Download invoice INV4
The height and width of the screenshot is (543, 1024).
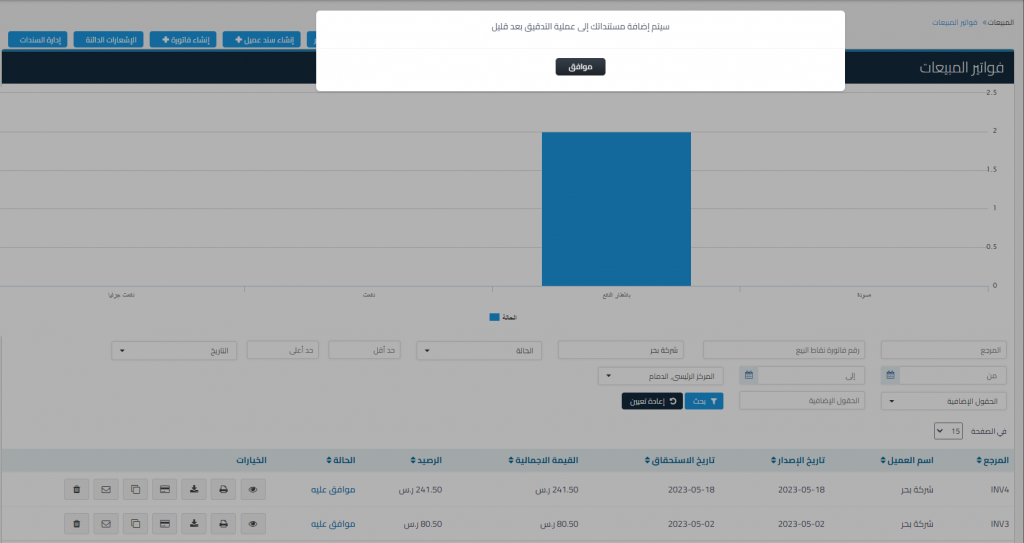194,490
